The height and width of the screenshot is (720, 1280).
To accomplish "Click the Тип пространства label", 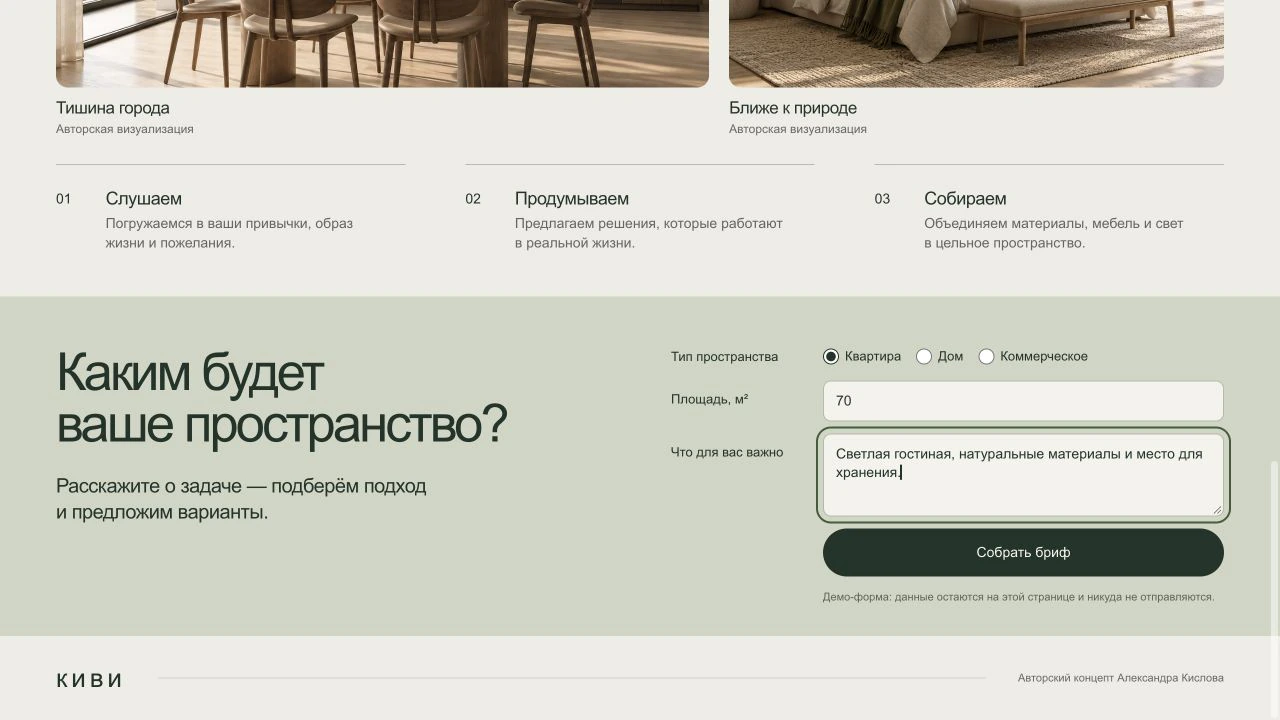I will point(724,357).
